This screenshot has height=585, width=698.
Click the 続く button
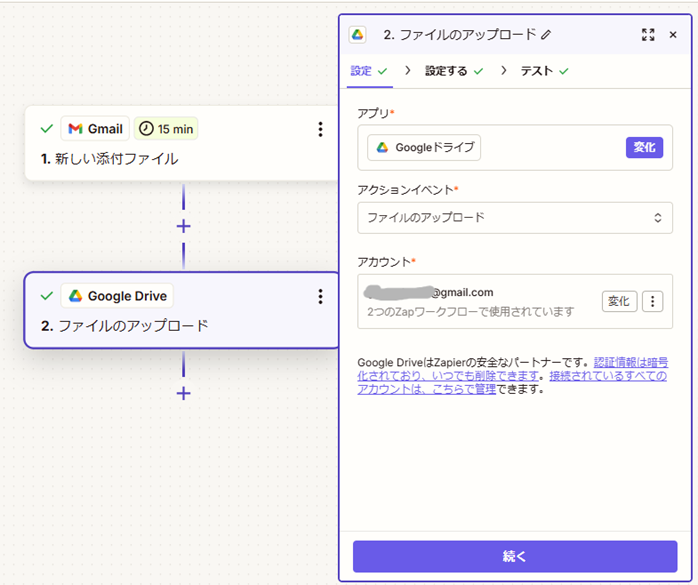click(515, 556)
